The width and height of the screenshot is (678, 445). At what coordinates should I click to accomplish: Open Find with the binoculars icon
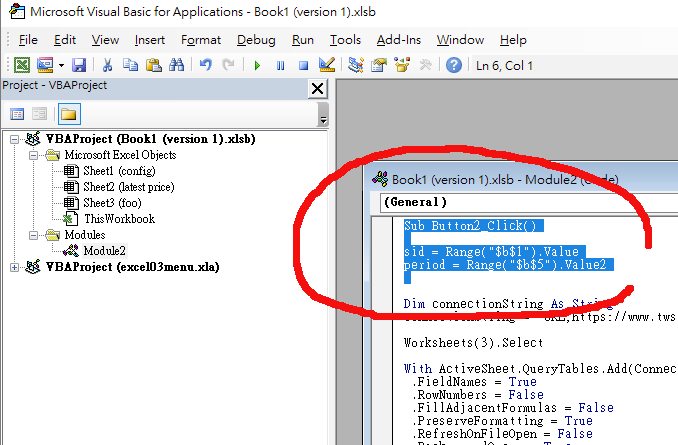pos(177,65)
